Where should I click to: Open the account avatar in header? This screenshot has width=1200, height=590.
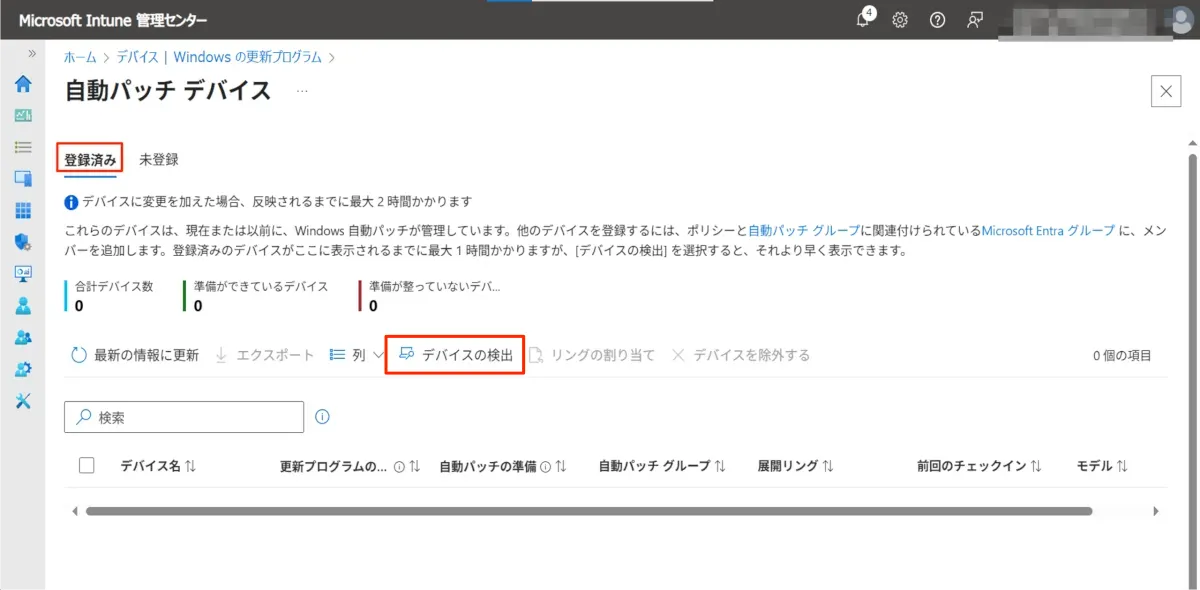coord(1180,20)
